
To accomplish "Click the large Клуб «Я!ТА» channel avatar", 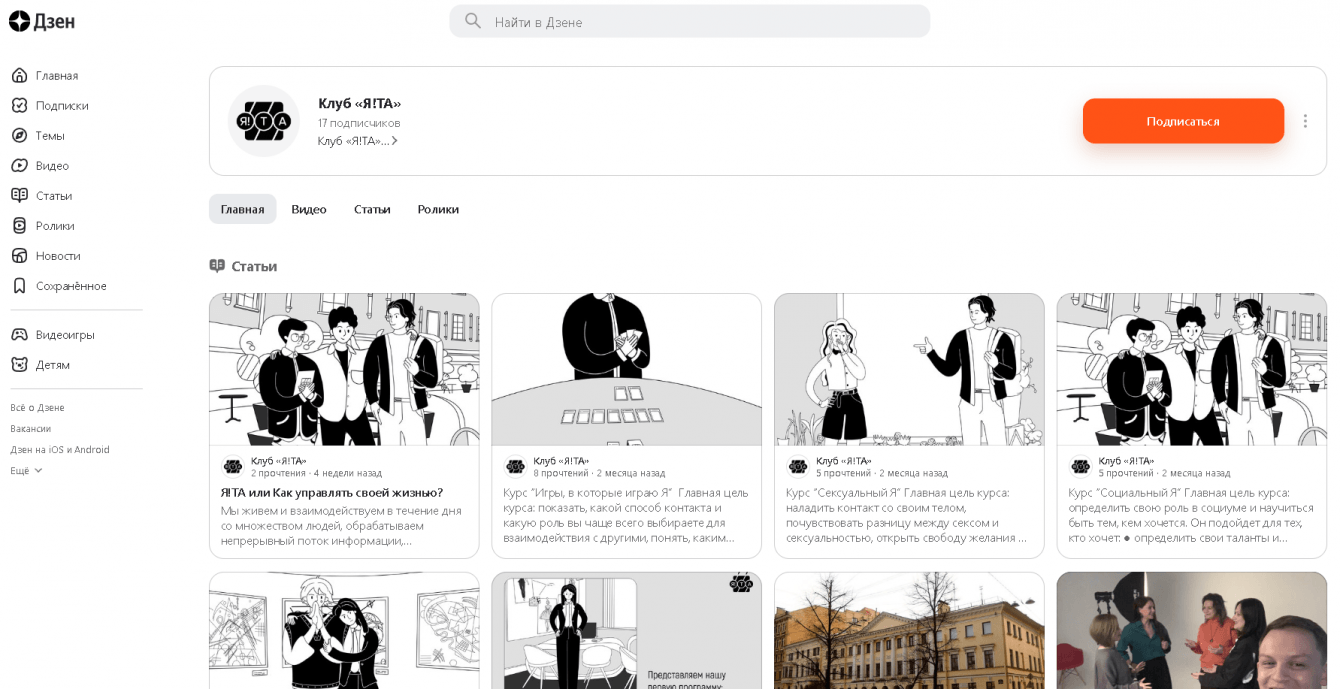I will click(x=264, y=121).
